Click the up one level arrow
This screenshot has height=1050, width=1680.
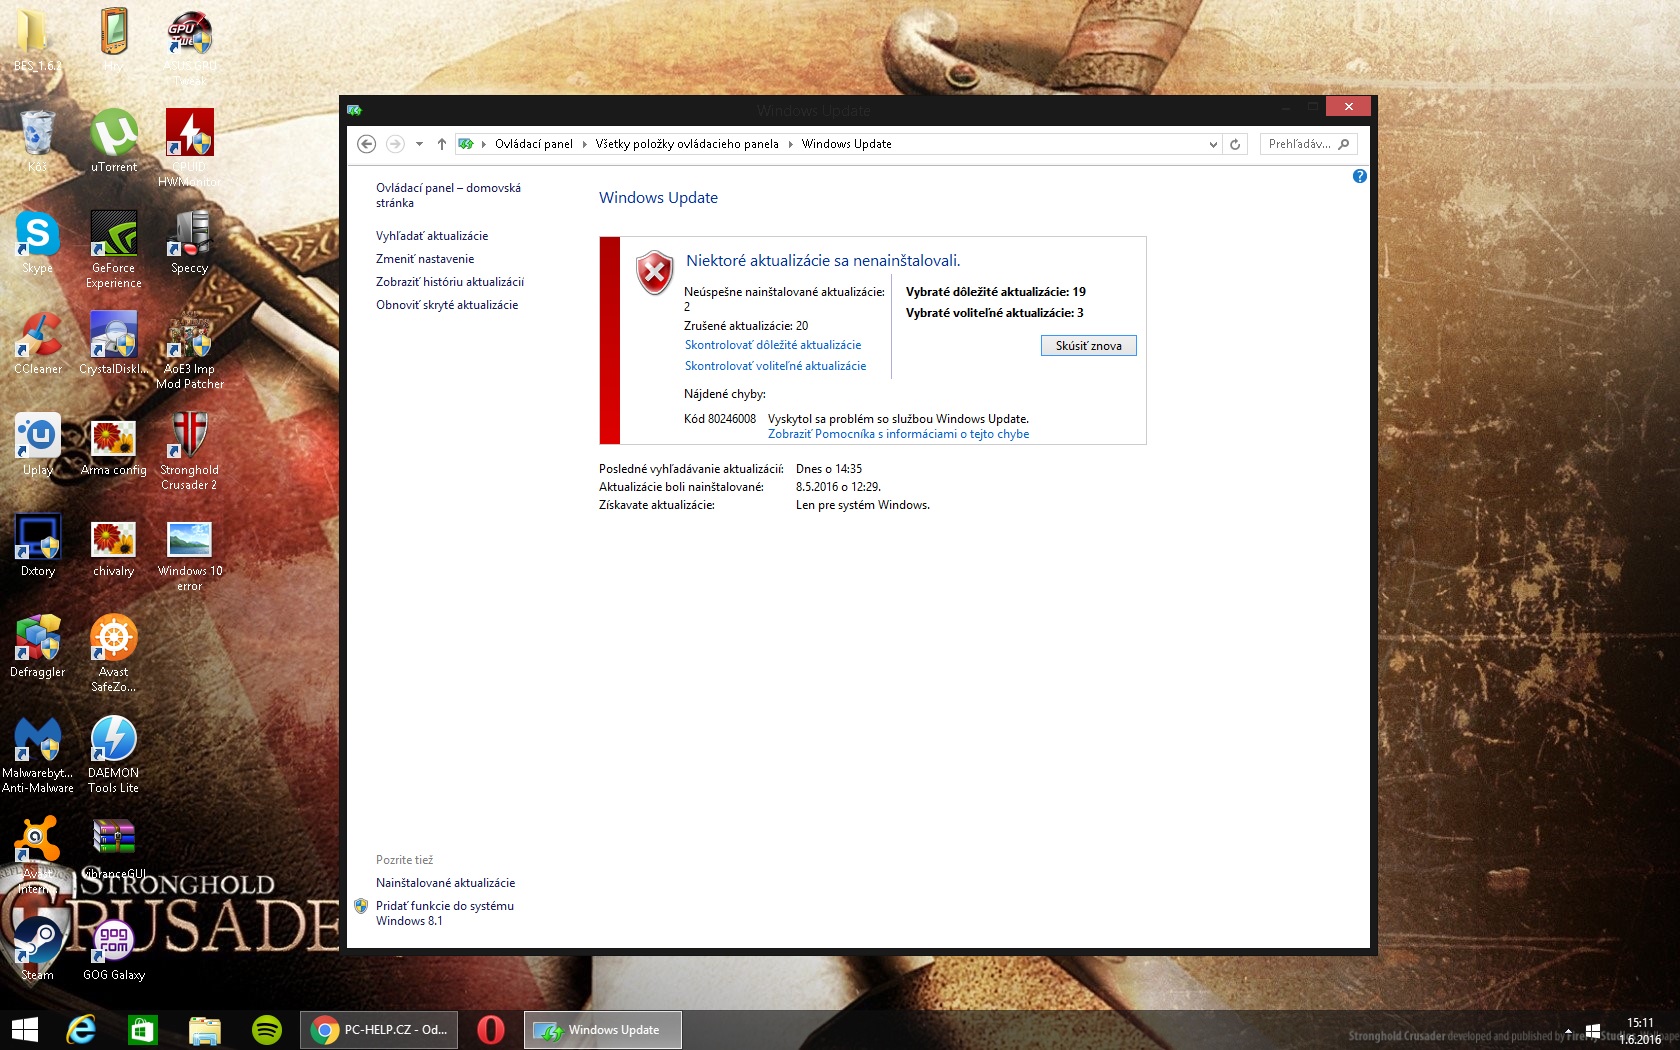click(x=442, y=144)
